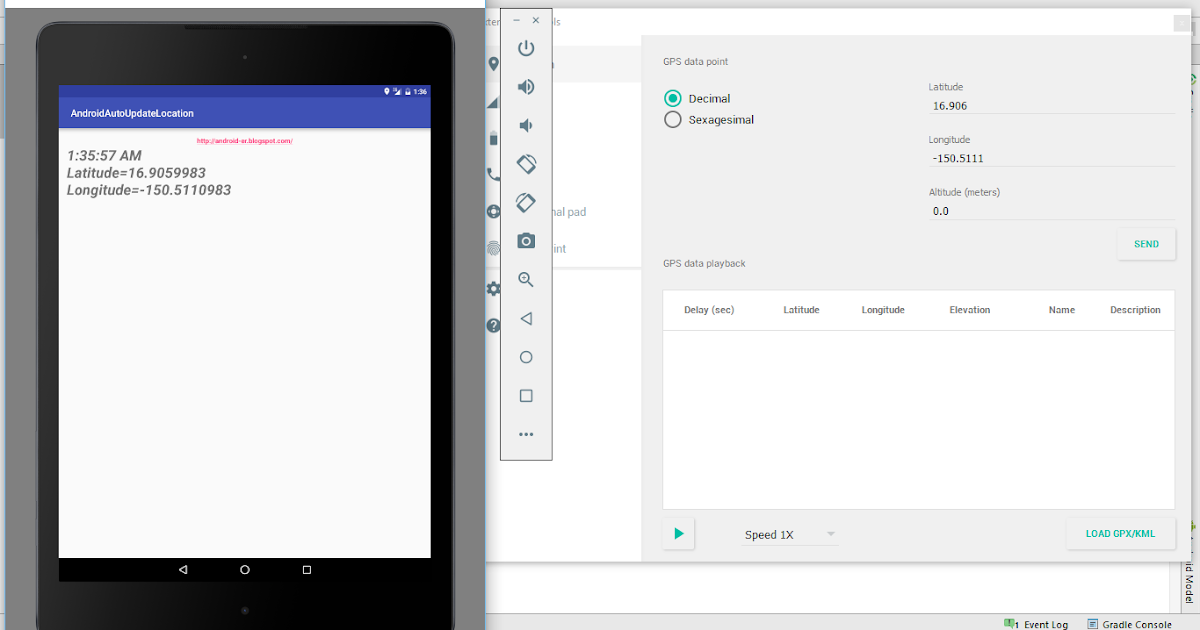Select the Zoom tool icon
Viewport: 1200px width, 630px height.
(x=526, y=280)
